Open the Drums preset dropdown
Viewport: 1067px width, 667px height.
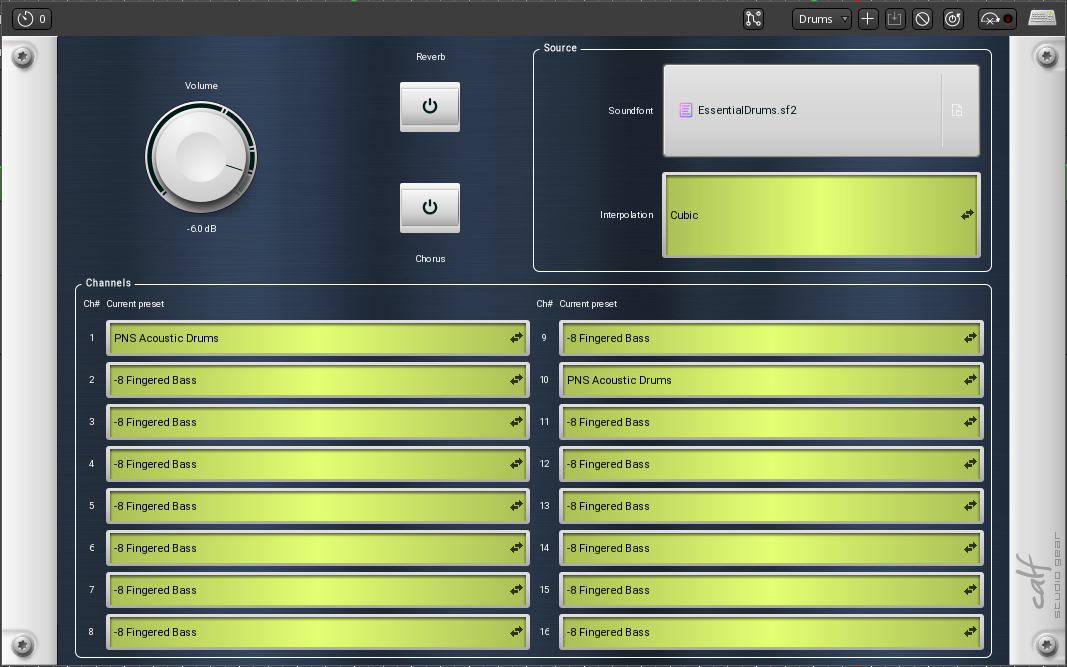tap(822, 19)
